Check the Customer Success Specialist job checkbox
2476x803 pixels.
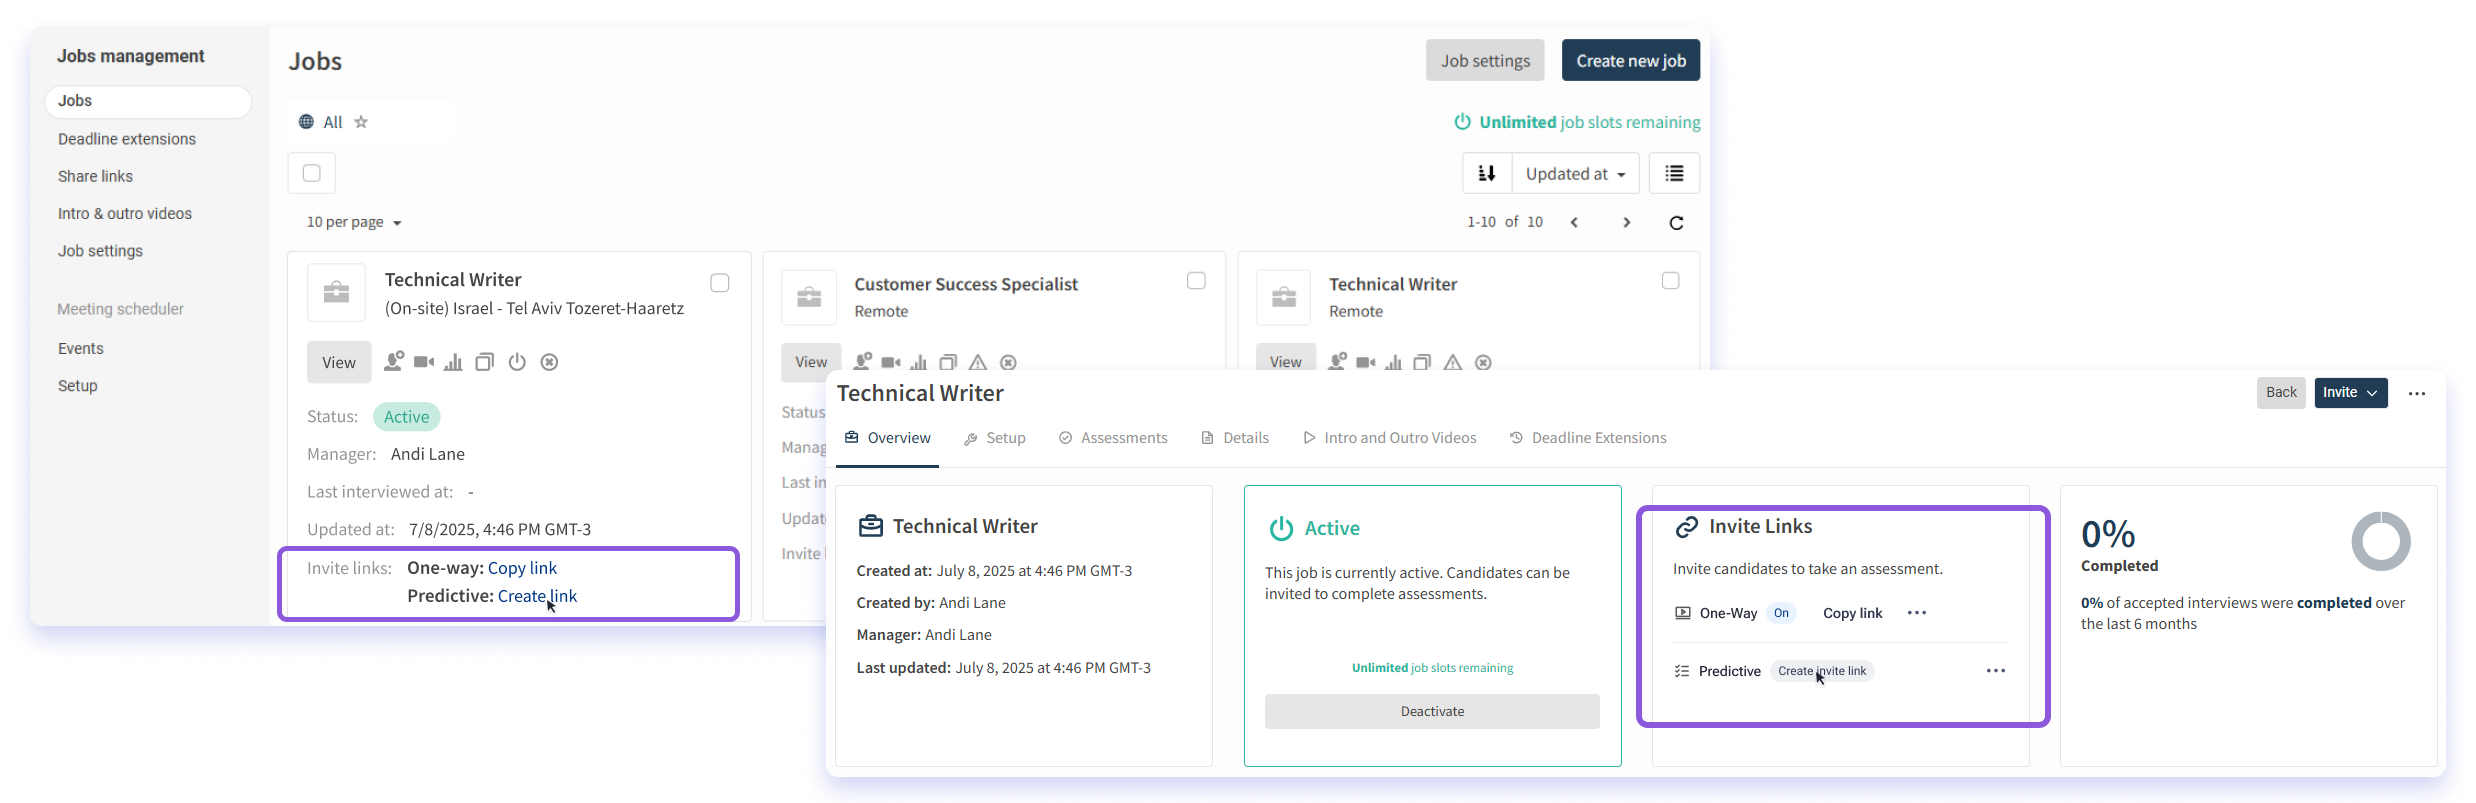point(1196,281)
